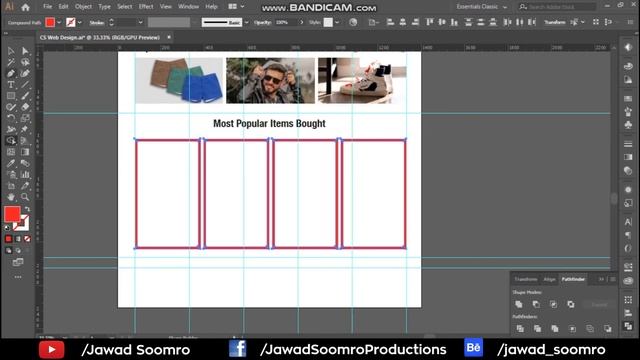640x360 pixels.
Task: Expand the Opacity slider arrow
Action: [302, 22]
